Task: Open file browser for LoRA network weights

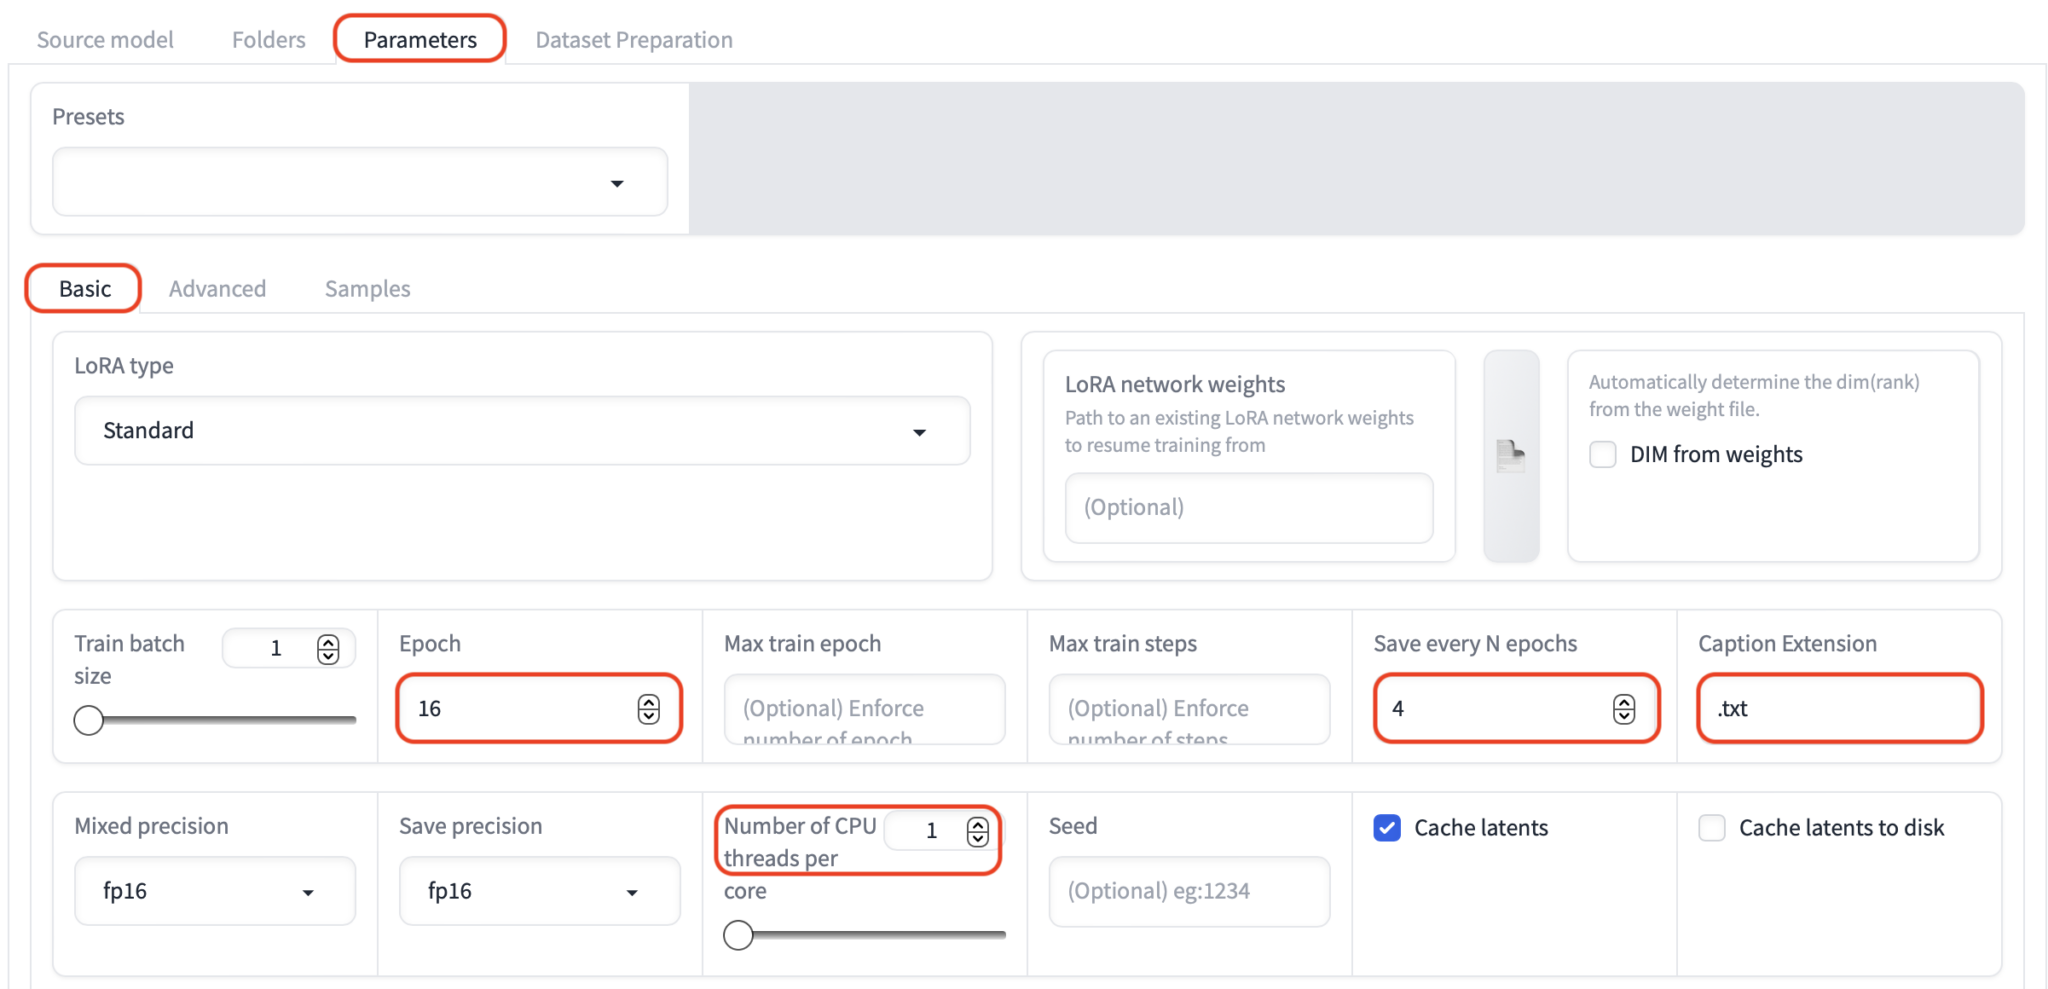Action: 1510,456
